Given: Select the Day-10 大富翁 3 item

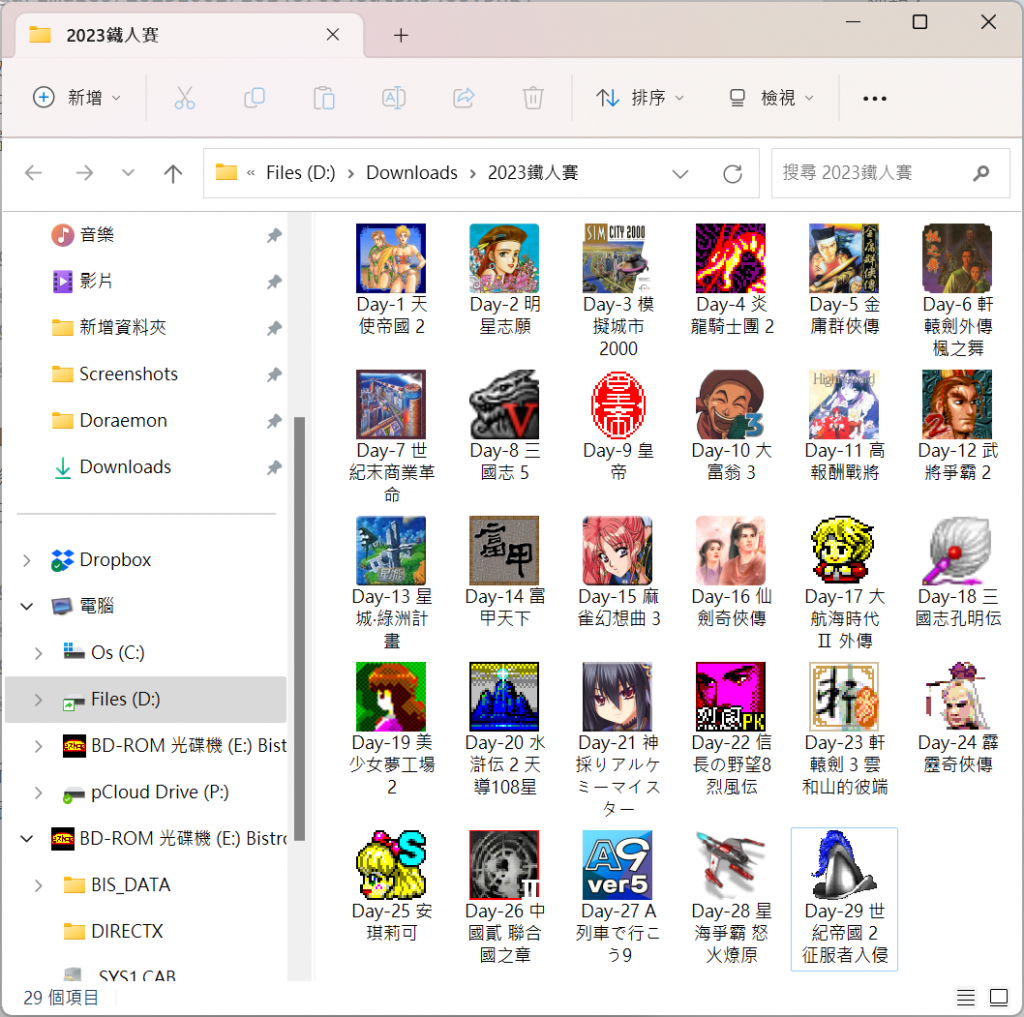Looking at the screenshot, I should tap(731, 425).
